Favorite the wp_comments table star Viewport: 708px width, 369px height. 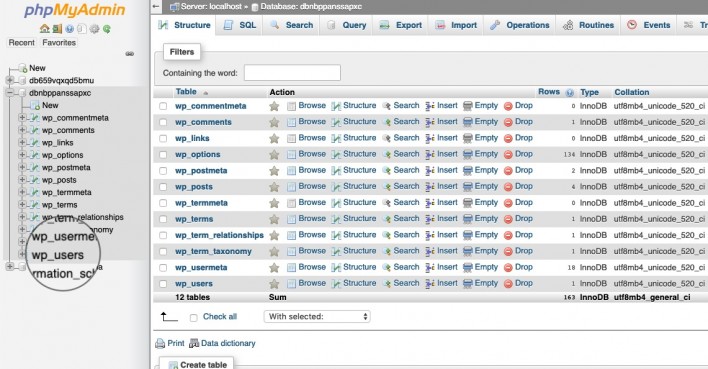click(274, 122)
